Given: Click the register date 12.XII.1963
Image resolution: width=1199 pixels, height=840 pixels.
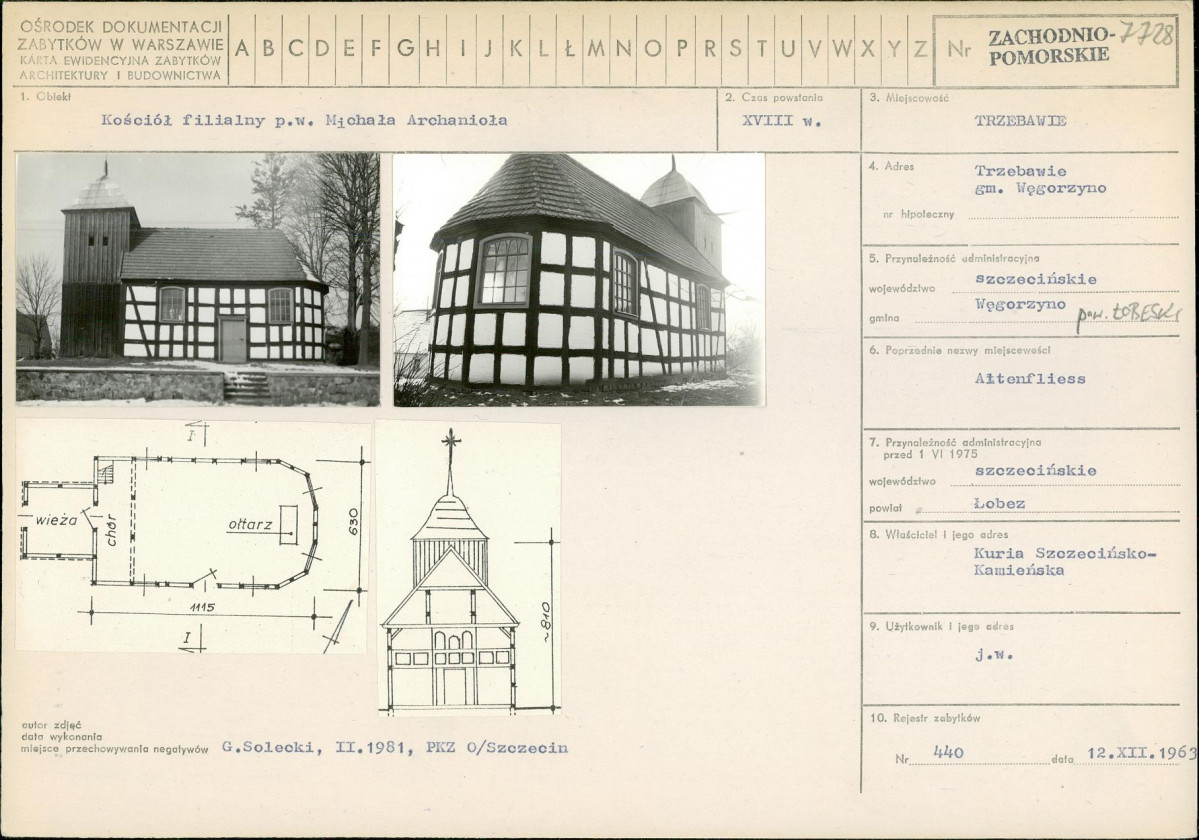Looking at the screenshot, I should point(1140,752).
